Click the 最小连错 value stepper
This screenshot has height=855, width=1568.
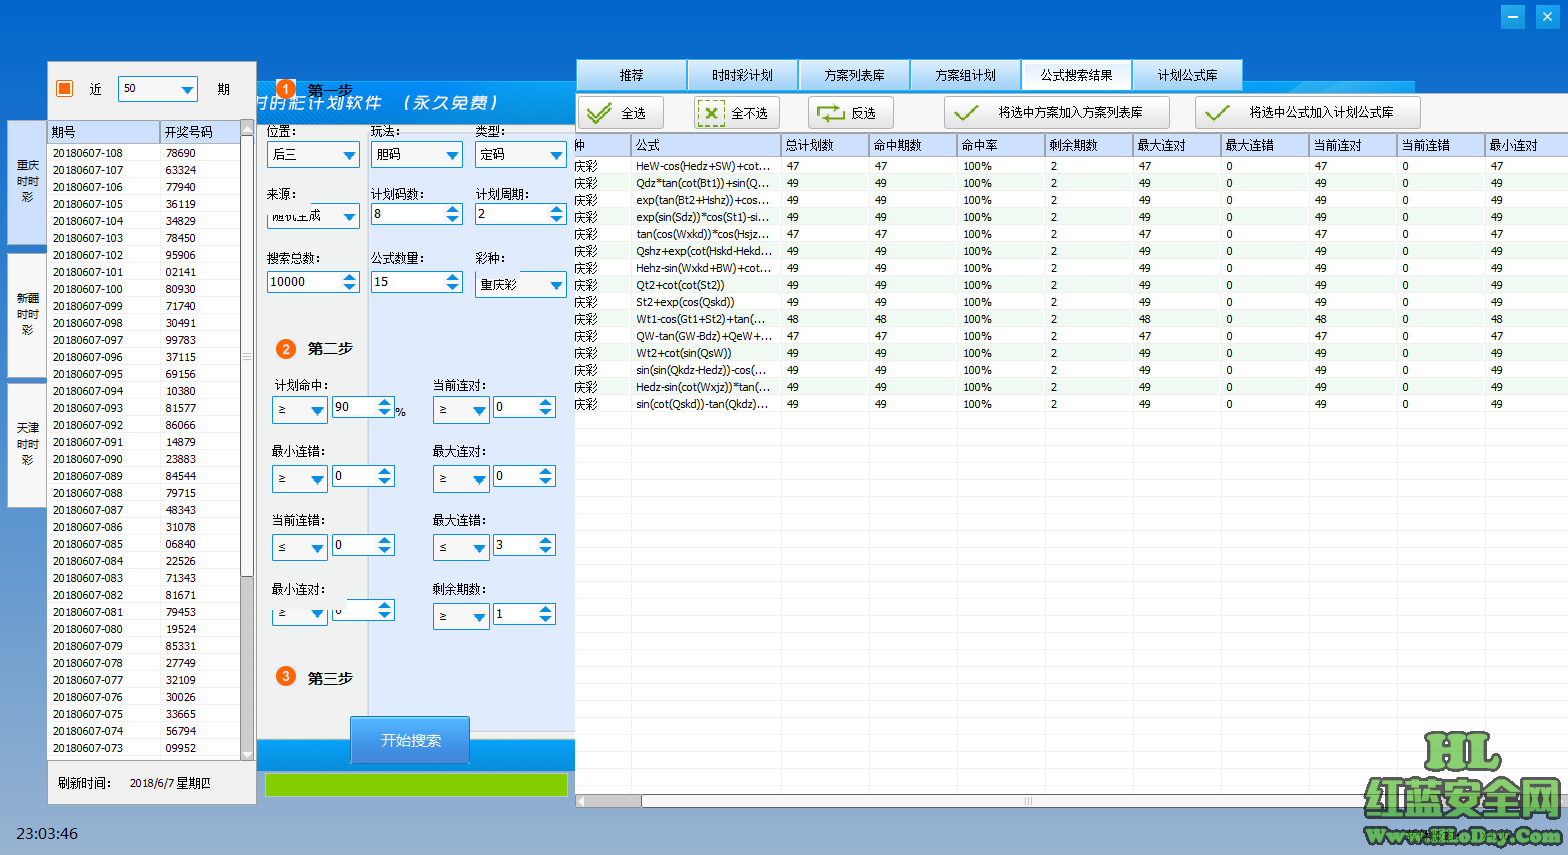click(363, 476)
